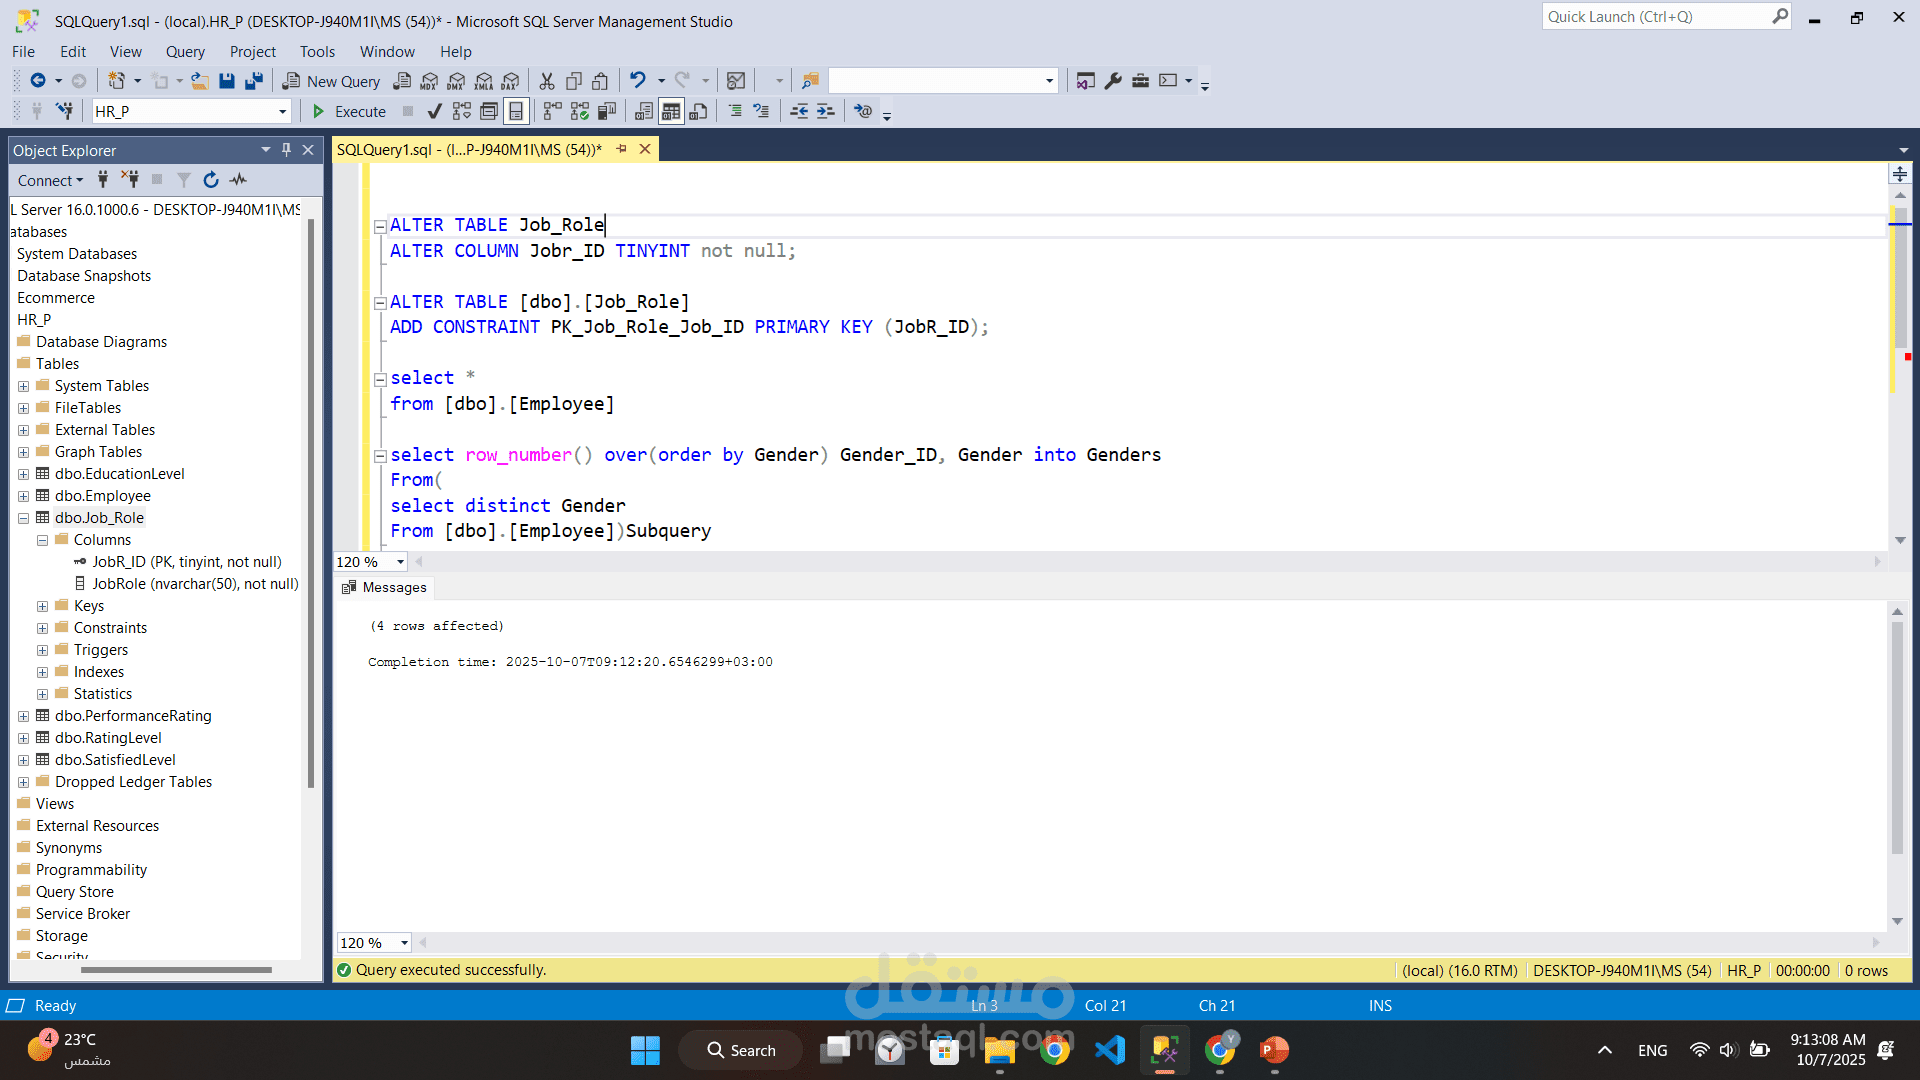Click Object Explorer horizontal scrollbar
Viewport: 1920px width, 1080px height.
pos(176,969)
